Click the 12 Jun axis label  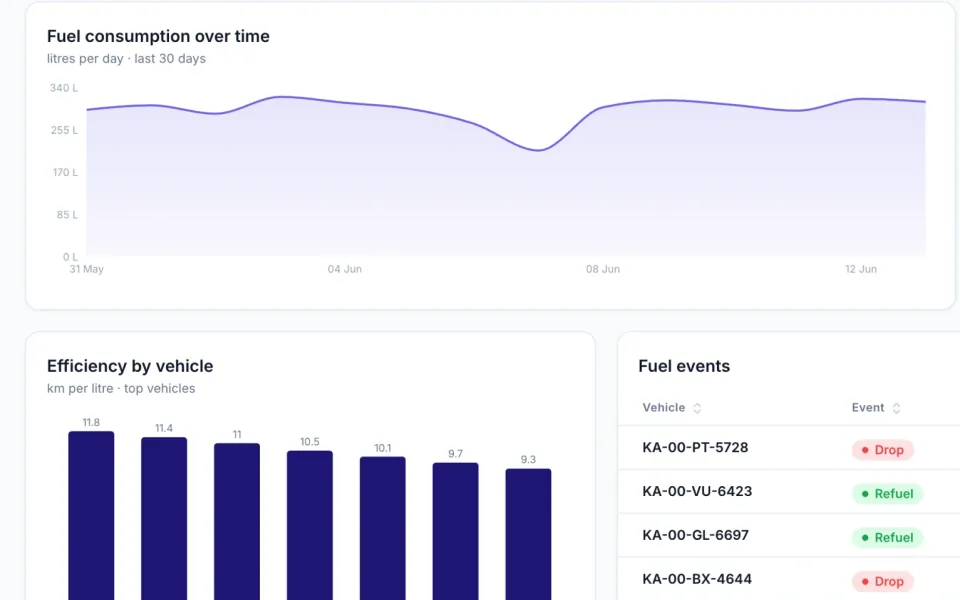coord(861,269)
